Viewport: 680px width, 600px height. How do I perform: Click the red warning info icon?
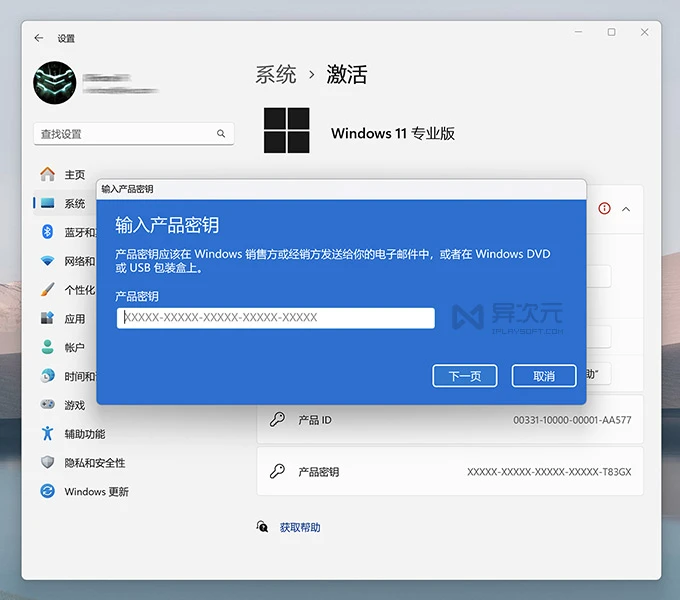click(604, 209)
